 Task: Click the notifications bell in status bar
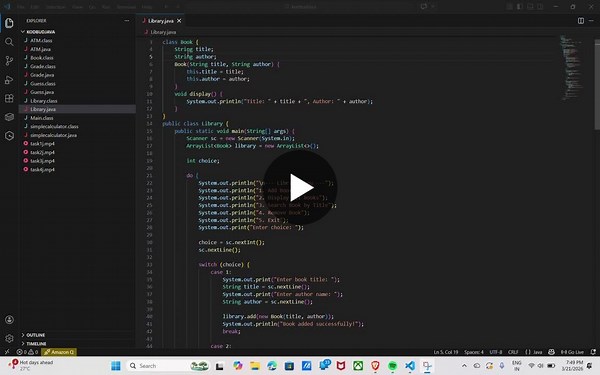[x=593, y=352]
